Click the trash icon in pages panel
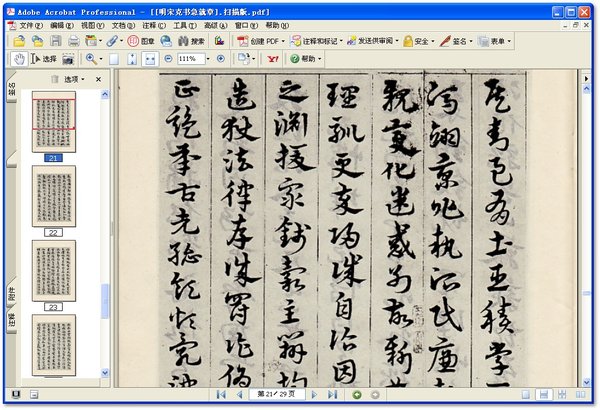The width and height of the screenshot is (600, 410). 55,79
